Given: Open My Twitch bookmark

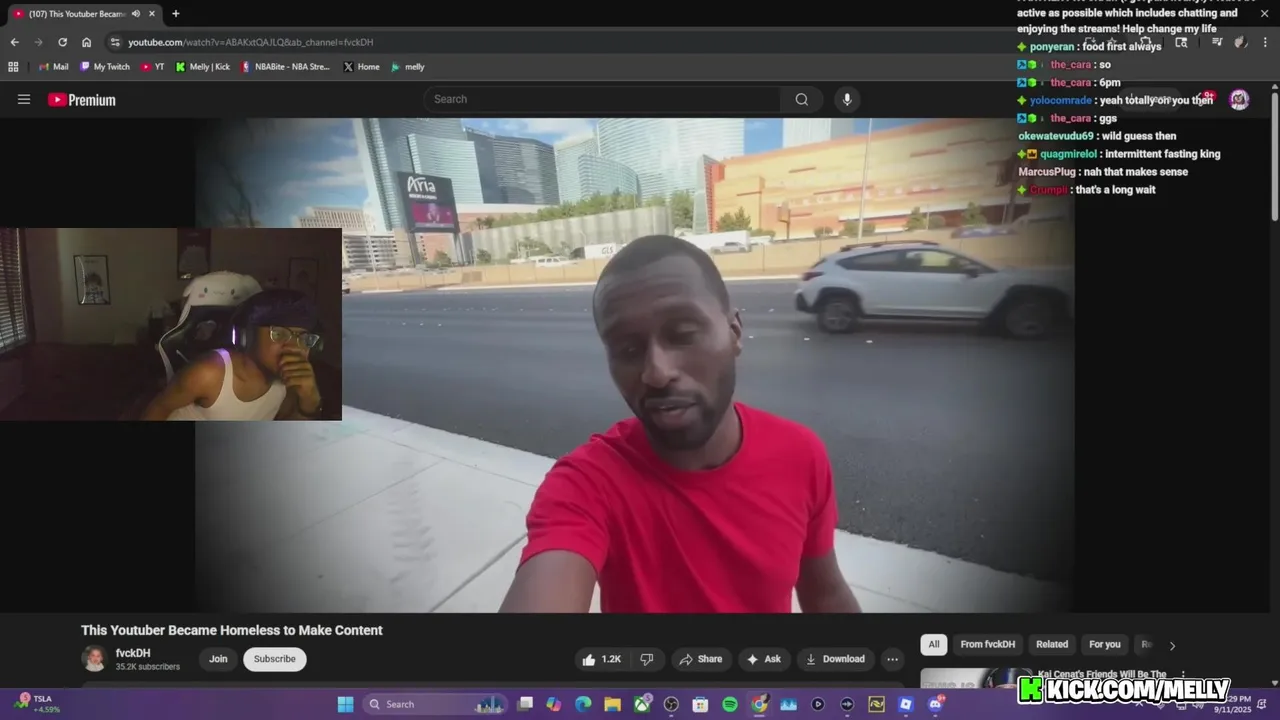Looking at the screenshot, I should [x=105, y=67].
